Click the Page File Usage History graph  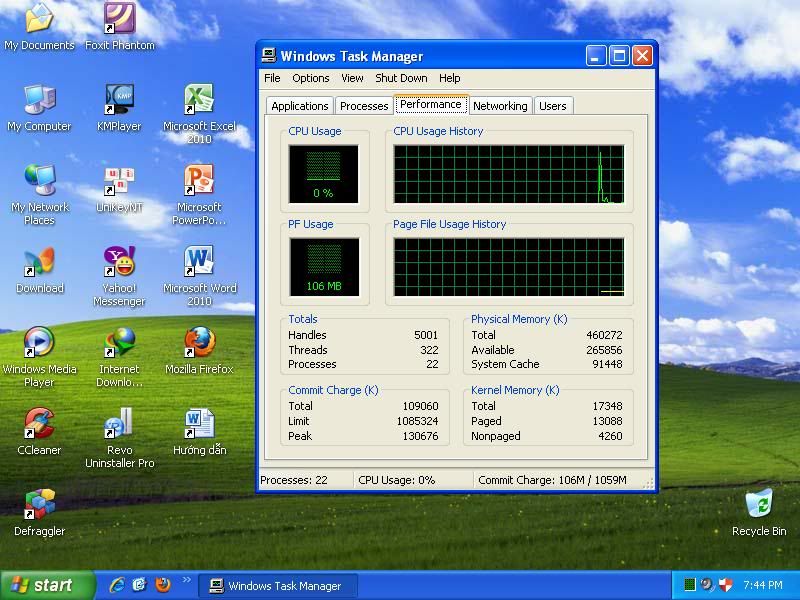pos(509,267)
